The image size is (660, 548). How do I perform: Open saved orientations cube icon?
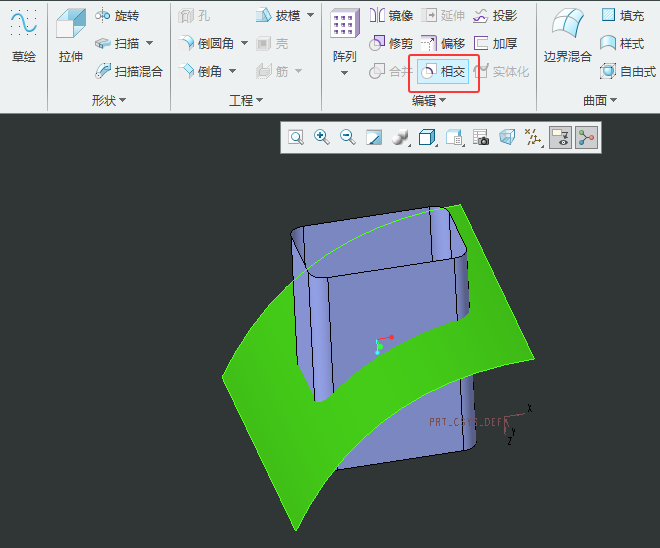click(427, 138)
